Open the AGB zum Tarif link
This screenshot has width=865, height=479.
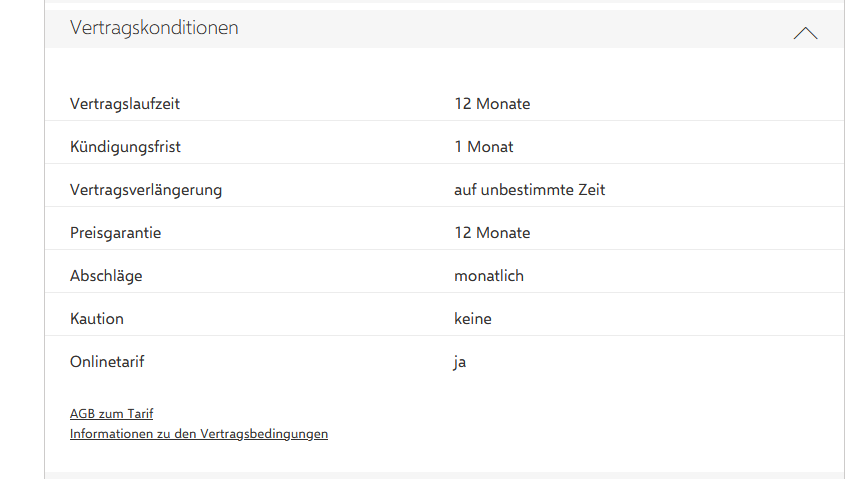111,413
